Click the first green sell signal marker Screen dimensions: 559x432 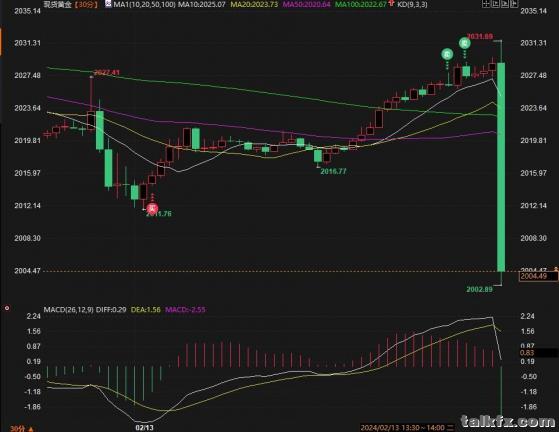coord(447,54)
